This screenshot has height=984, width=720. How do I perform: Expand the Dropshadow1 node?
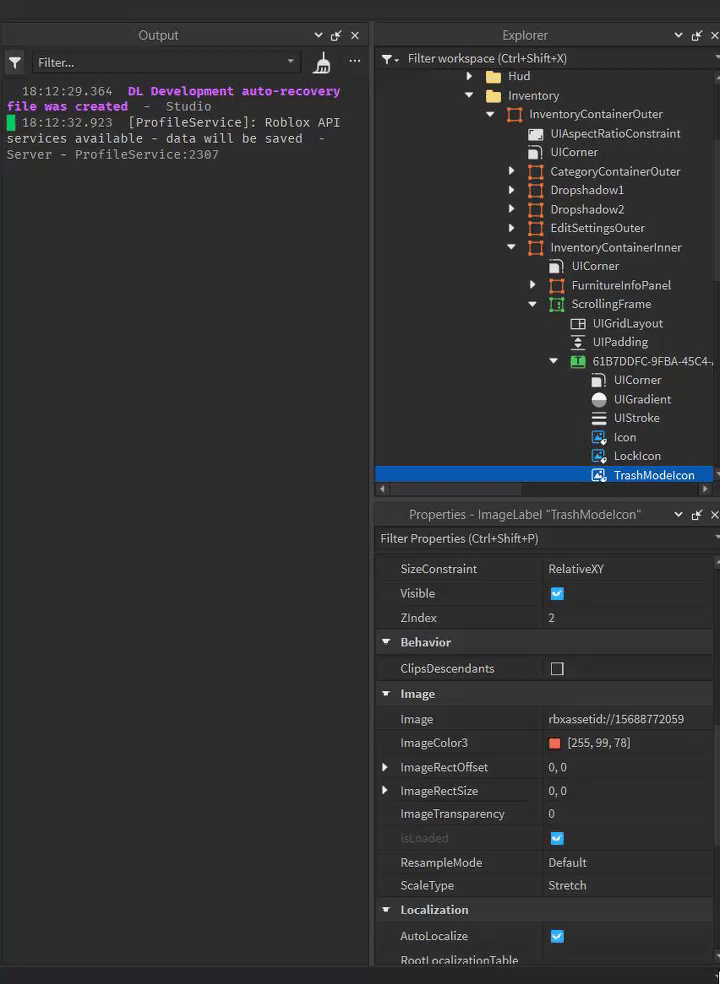click(512, 190)
